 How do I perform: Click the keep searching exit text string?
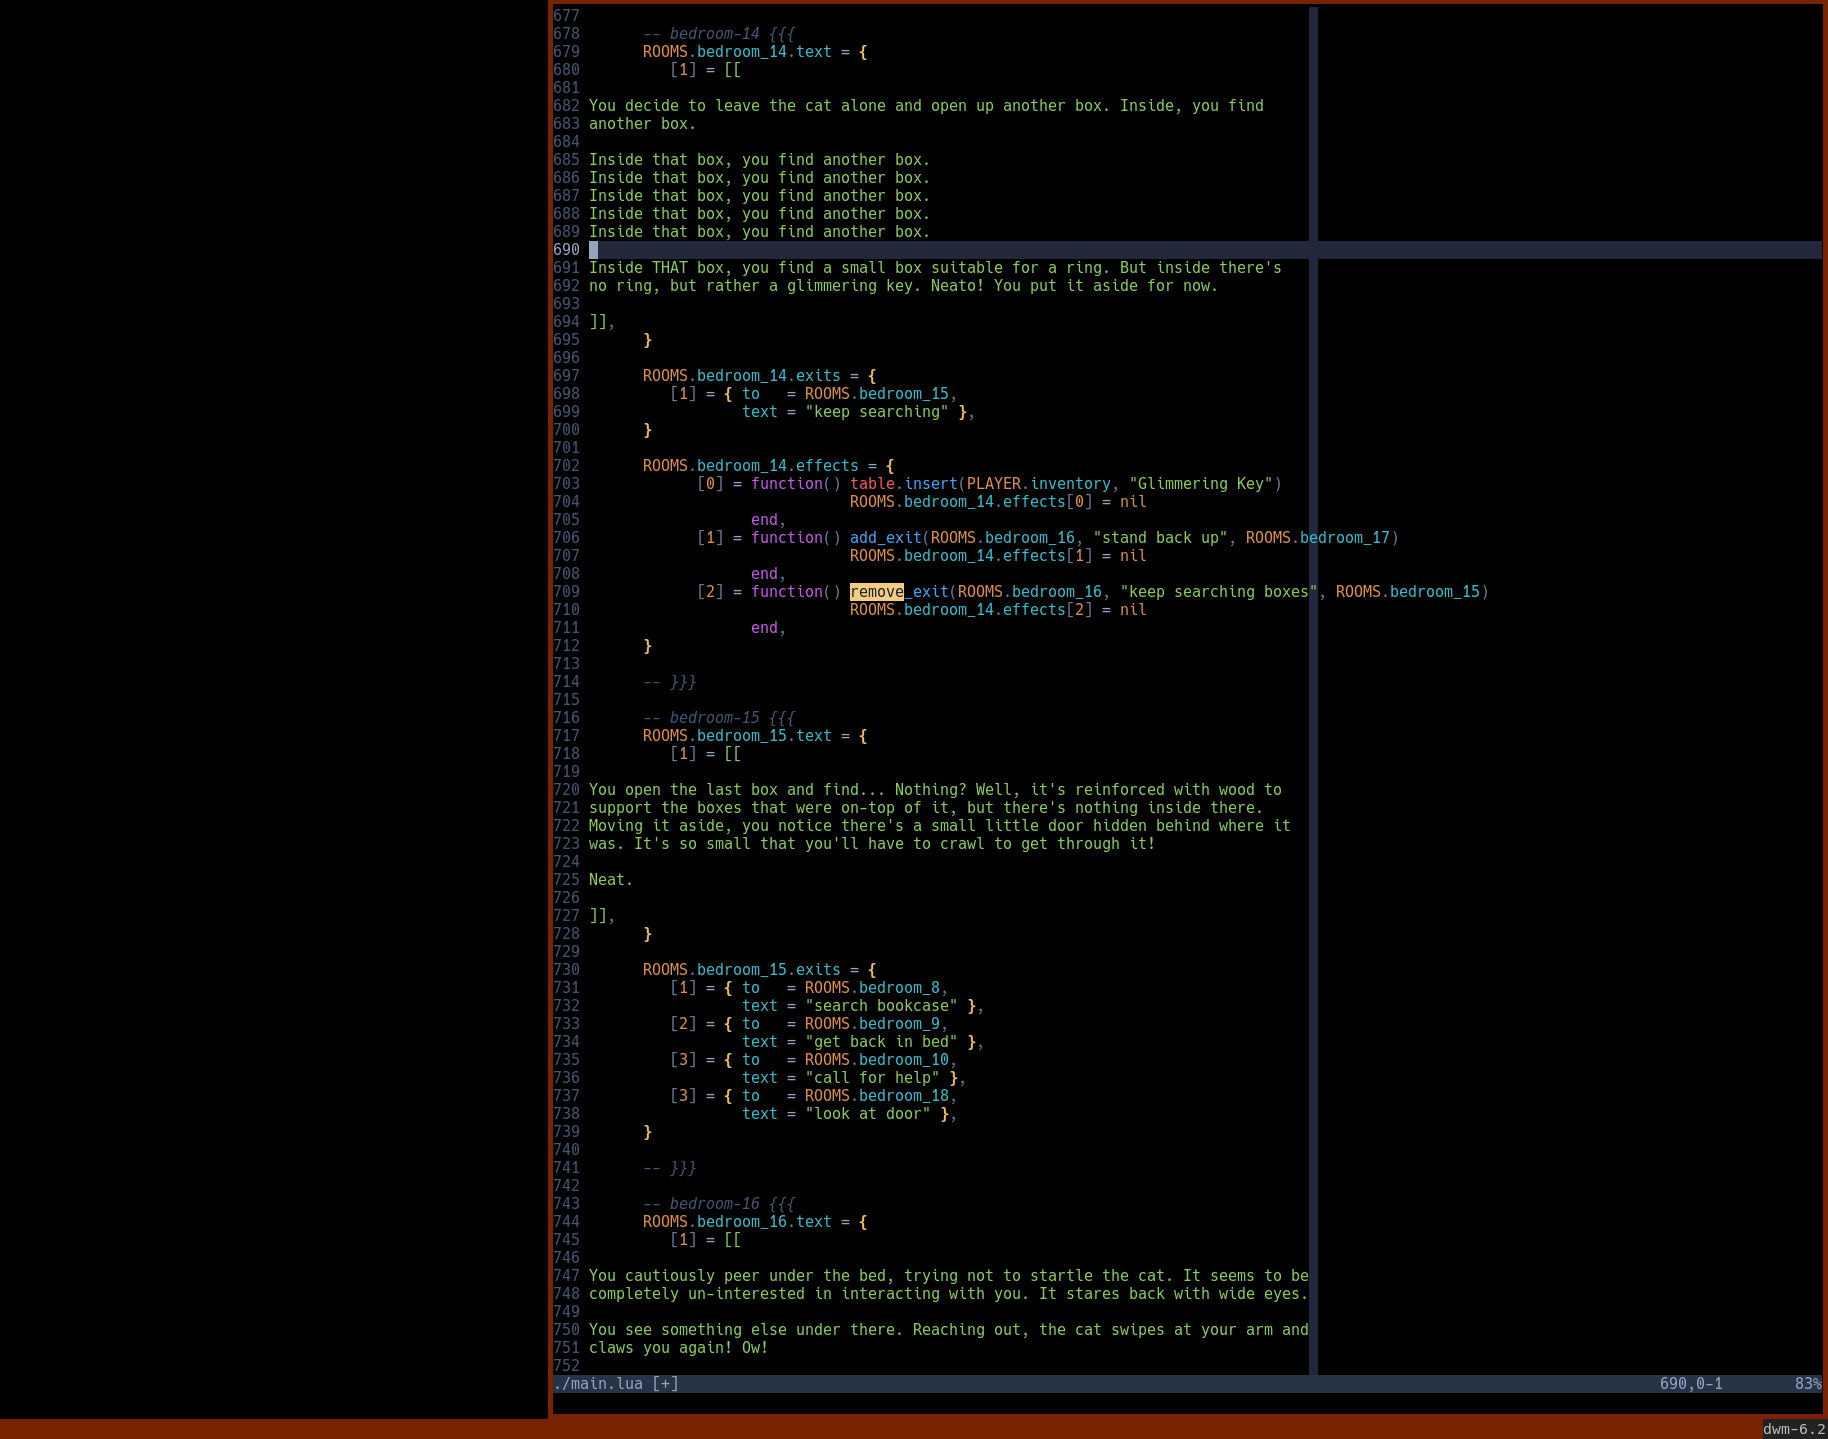[877, 411]
